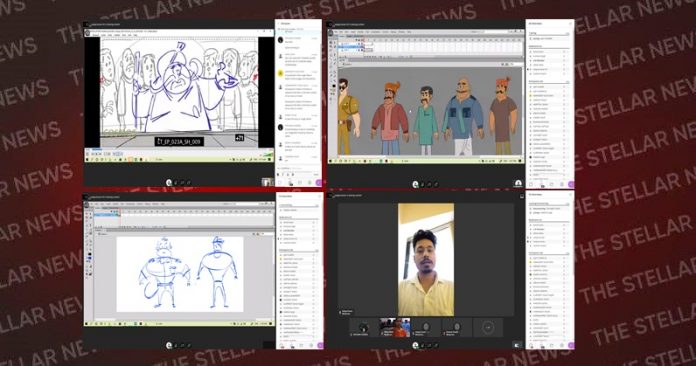This screenshot has width=696, height=366.
Task: Select the highlighted timeline layer in top-right window
Action: coord(351,46)
